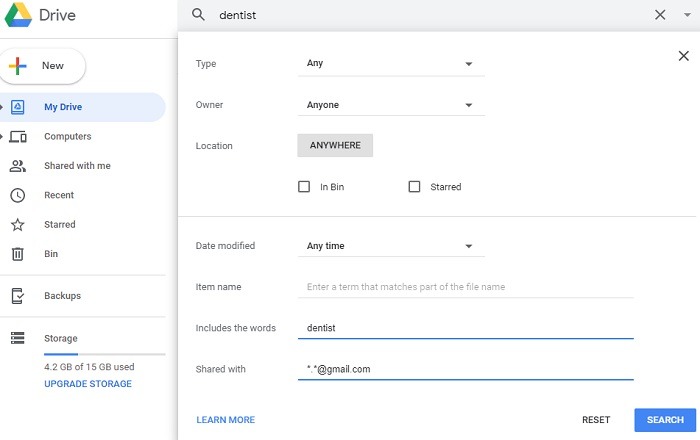Click the ANYWHERE location button
The width and height of the screenshot is (700, 440).
[x=335, y=145]
